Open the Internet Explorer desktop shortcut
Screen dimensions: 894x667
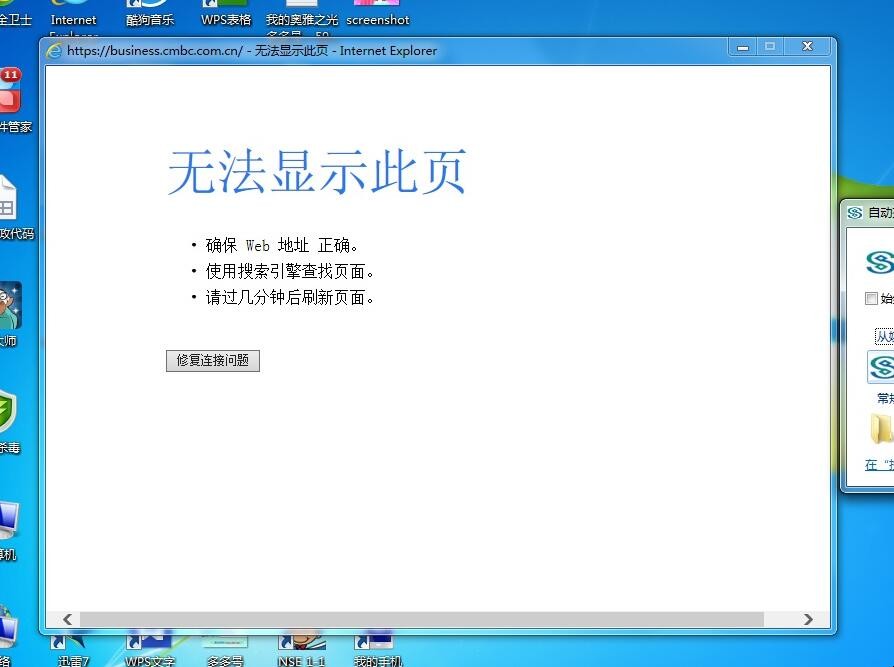[x=74, y=14]
